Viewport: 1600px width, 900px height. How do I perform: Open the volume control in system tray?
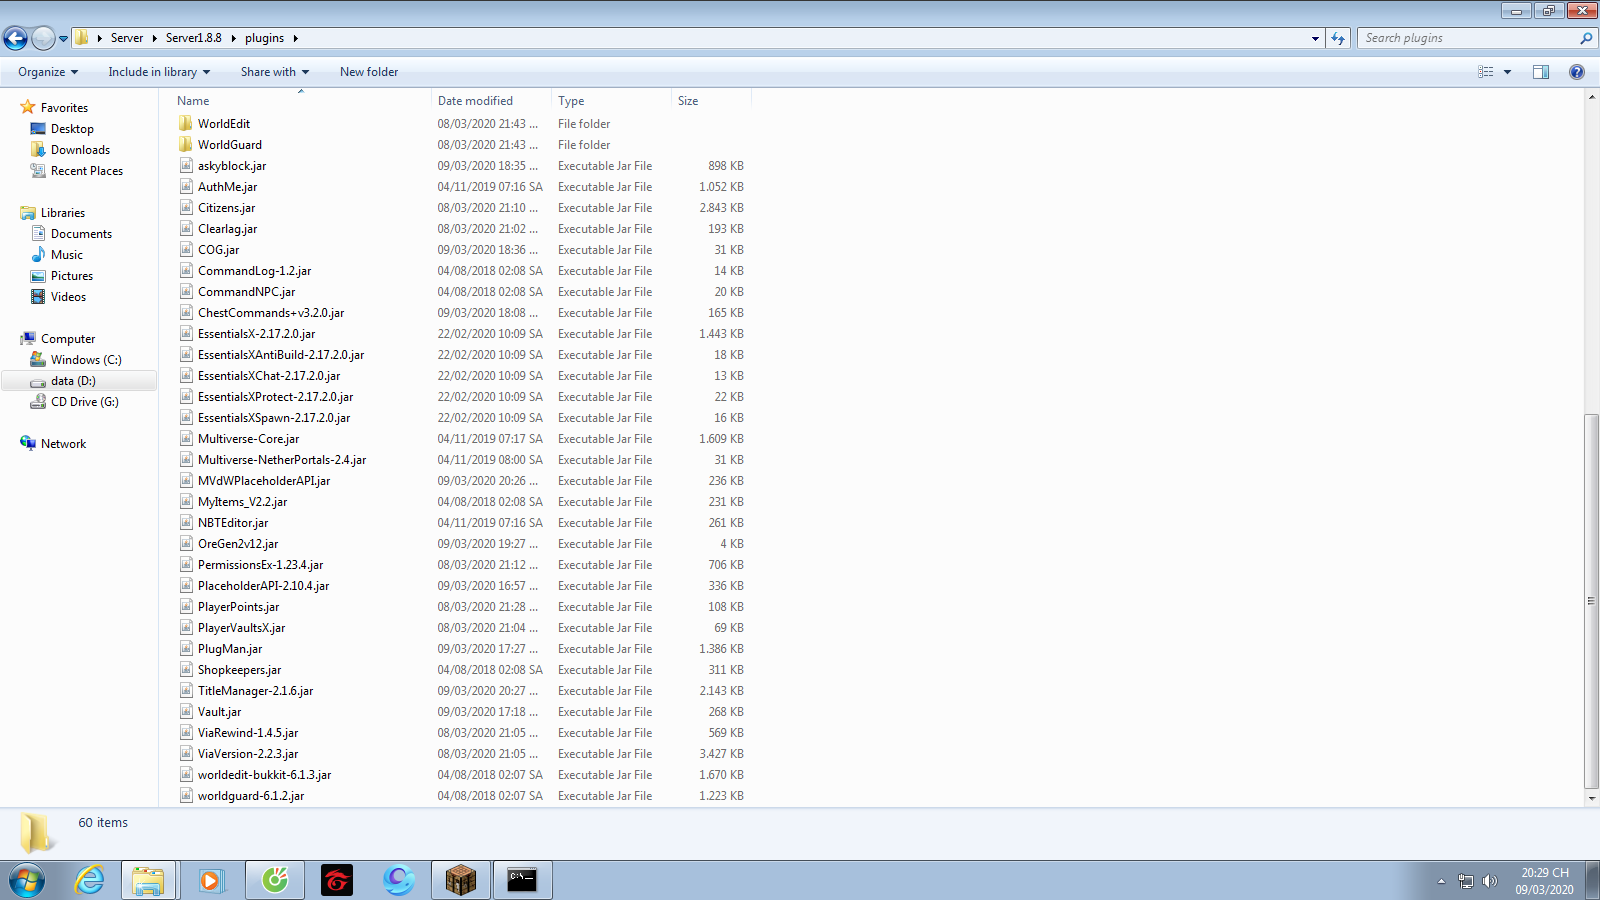point(1490,881)
